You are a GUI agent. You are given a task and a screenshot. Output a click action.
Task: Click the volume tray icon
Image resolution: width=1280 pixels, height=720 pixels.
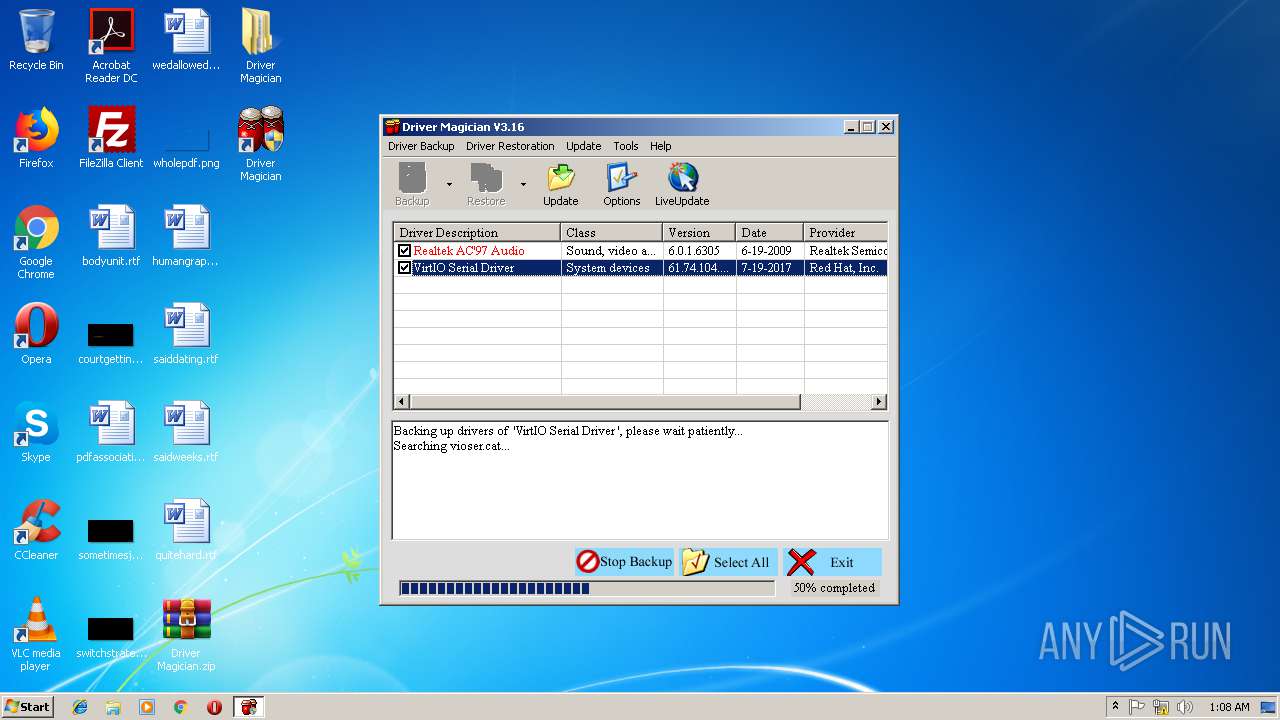tap(1185, 707)
